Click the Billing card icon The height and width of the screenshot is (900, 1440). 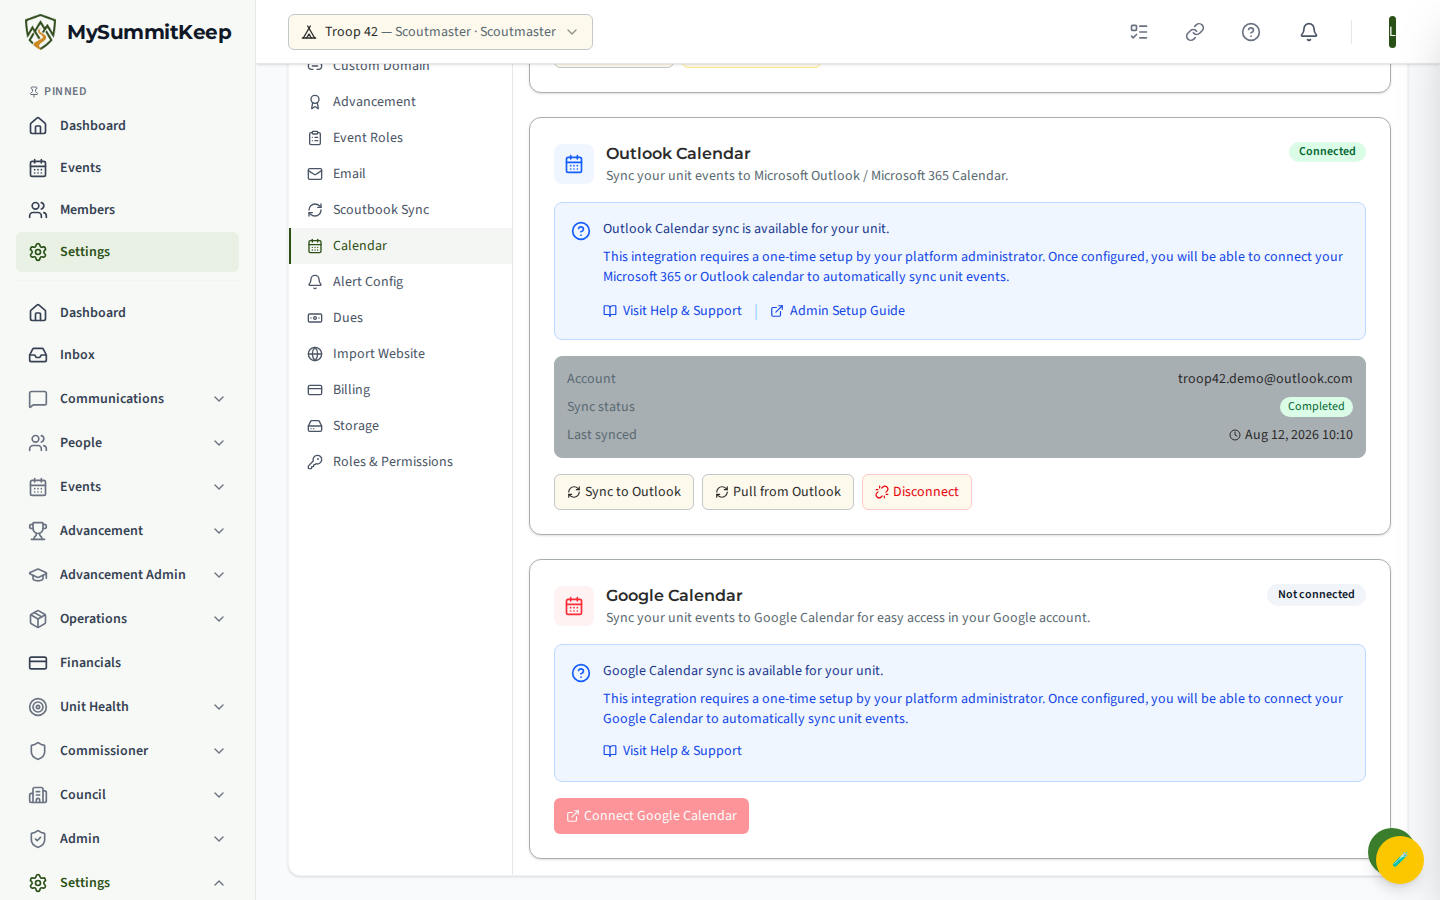[315, 390]
